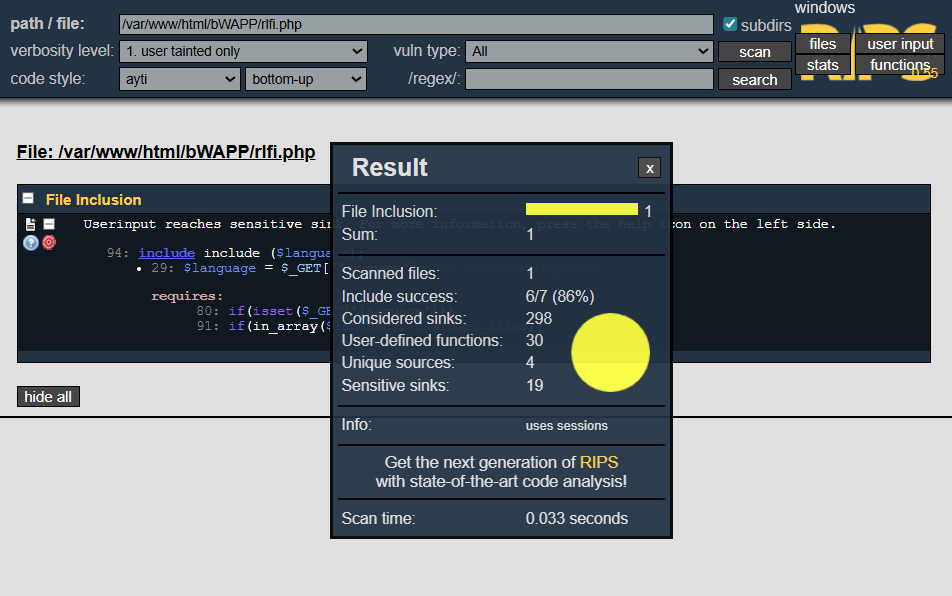Screen dimensions: 952x596
Task: Show the functions window
Action: click(x=899, y=65)
